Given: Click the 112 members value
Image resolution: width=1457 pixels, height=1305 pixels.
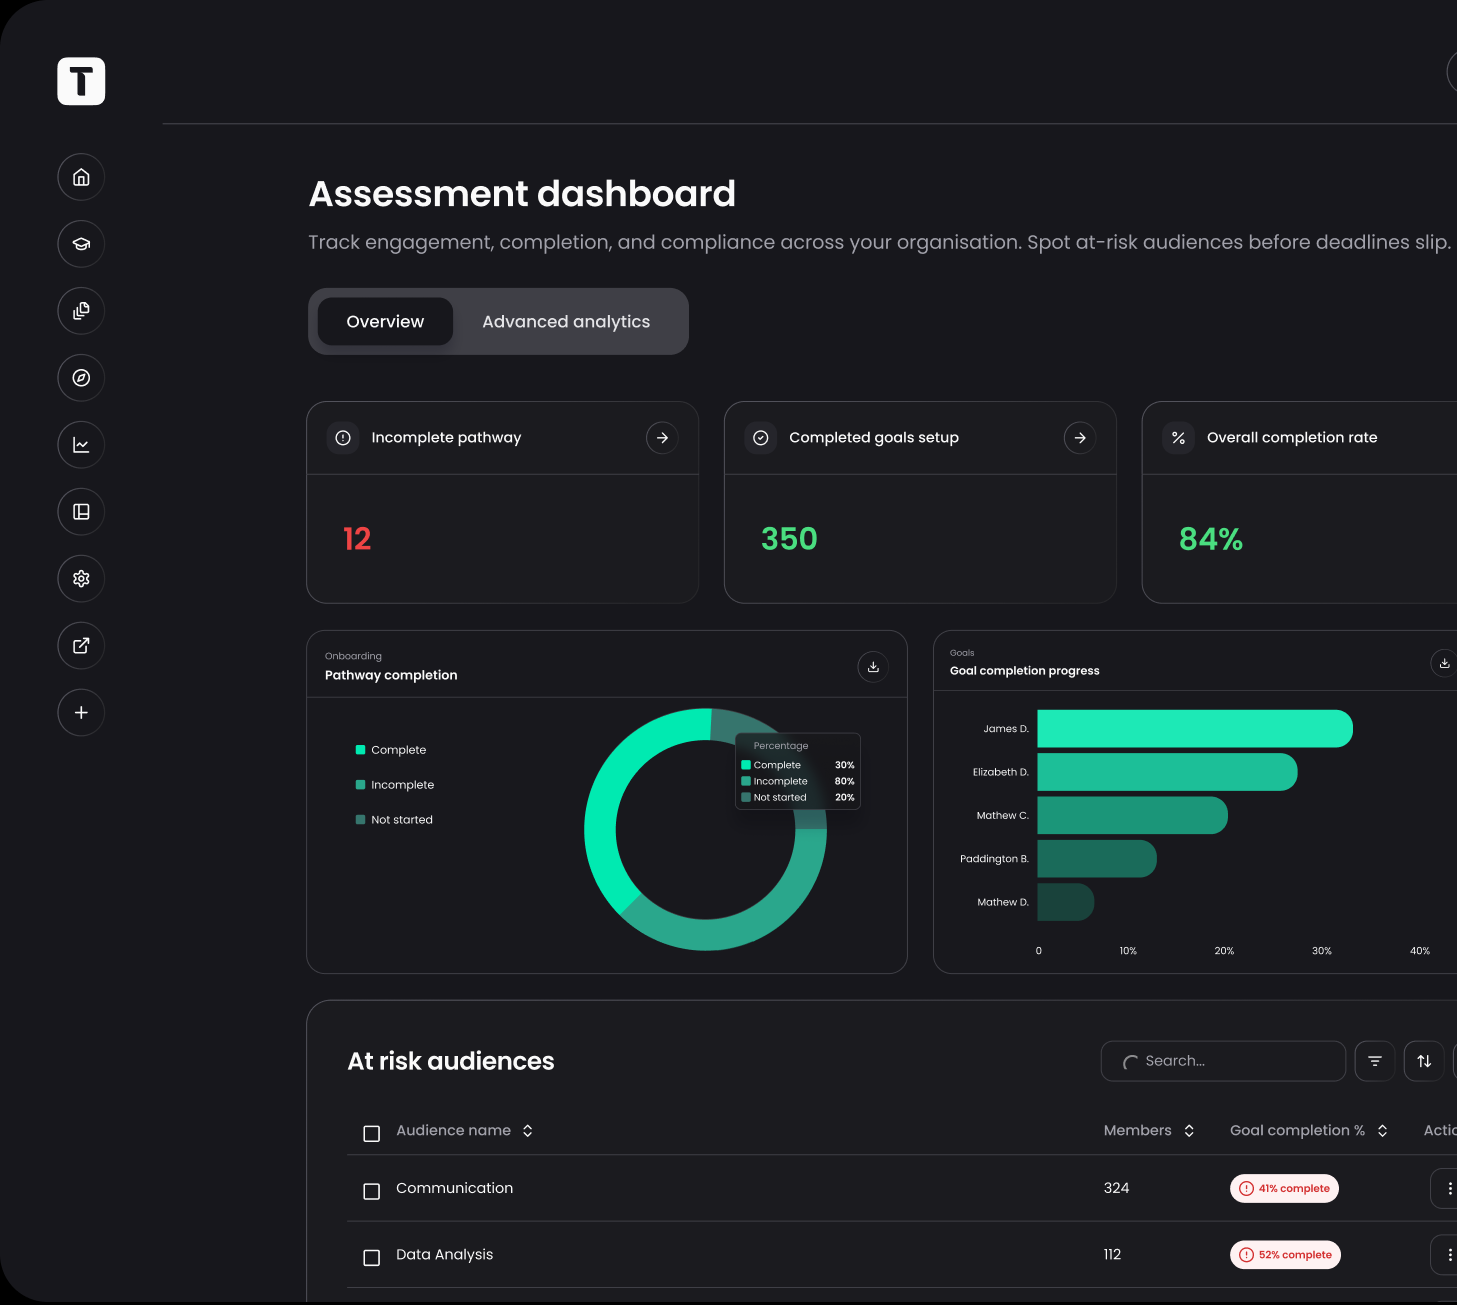Looking at the screenshot, I should tap(1112, 1255).
